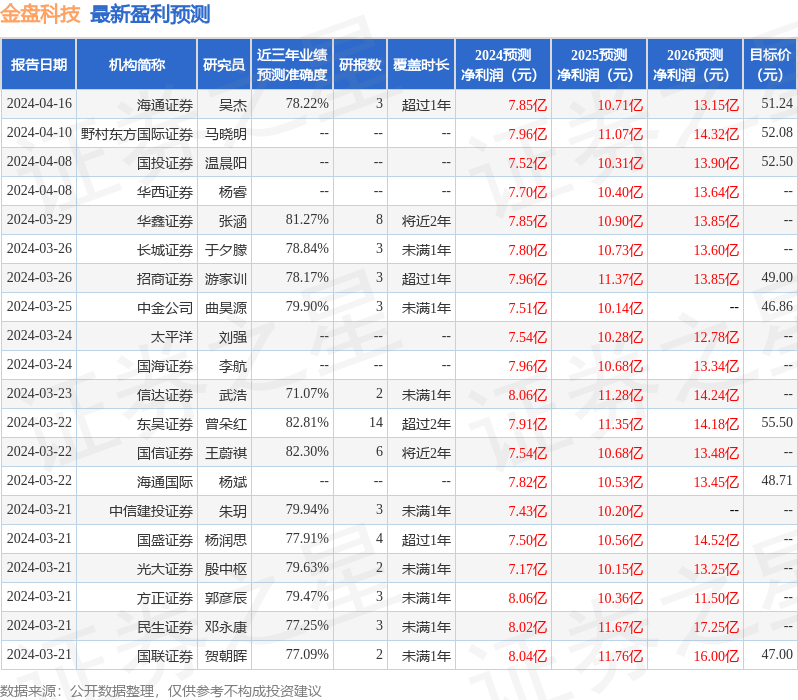
Task: Click the 机构简称 column header
Action: click(x=136, y=65)
